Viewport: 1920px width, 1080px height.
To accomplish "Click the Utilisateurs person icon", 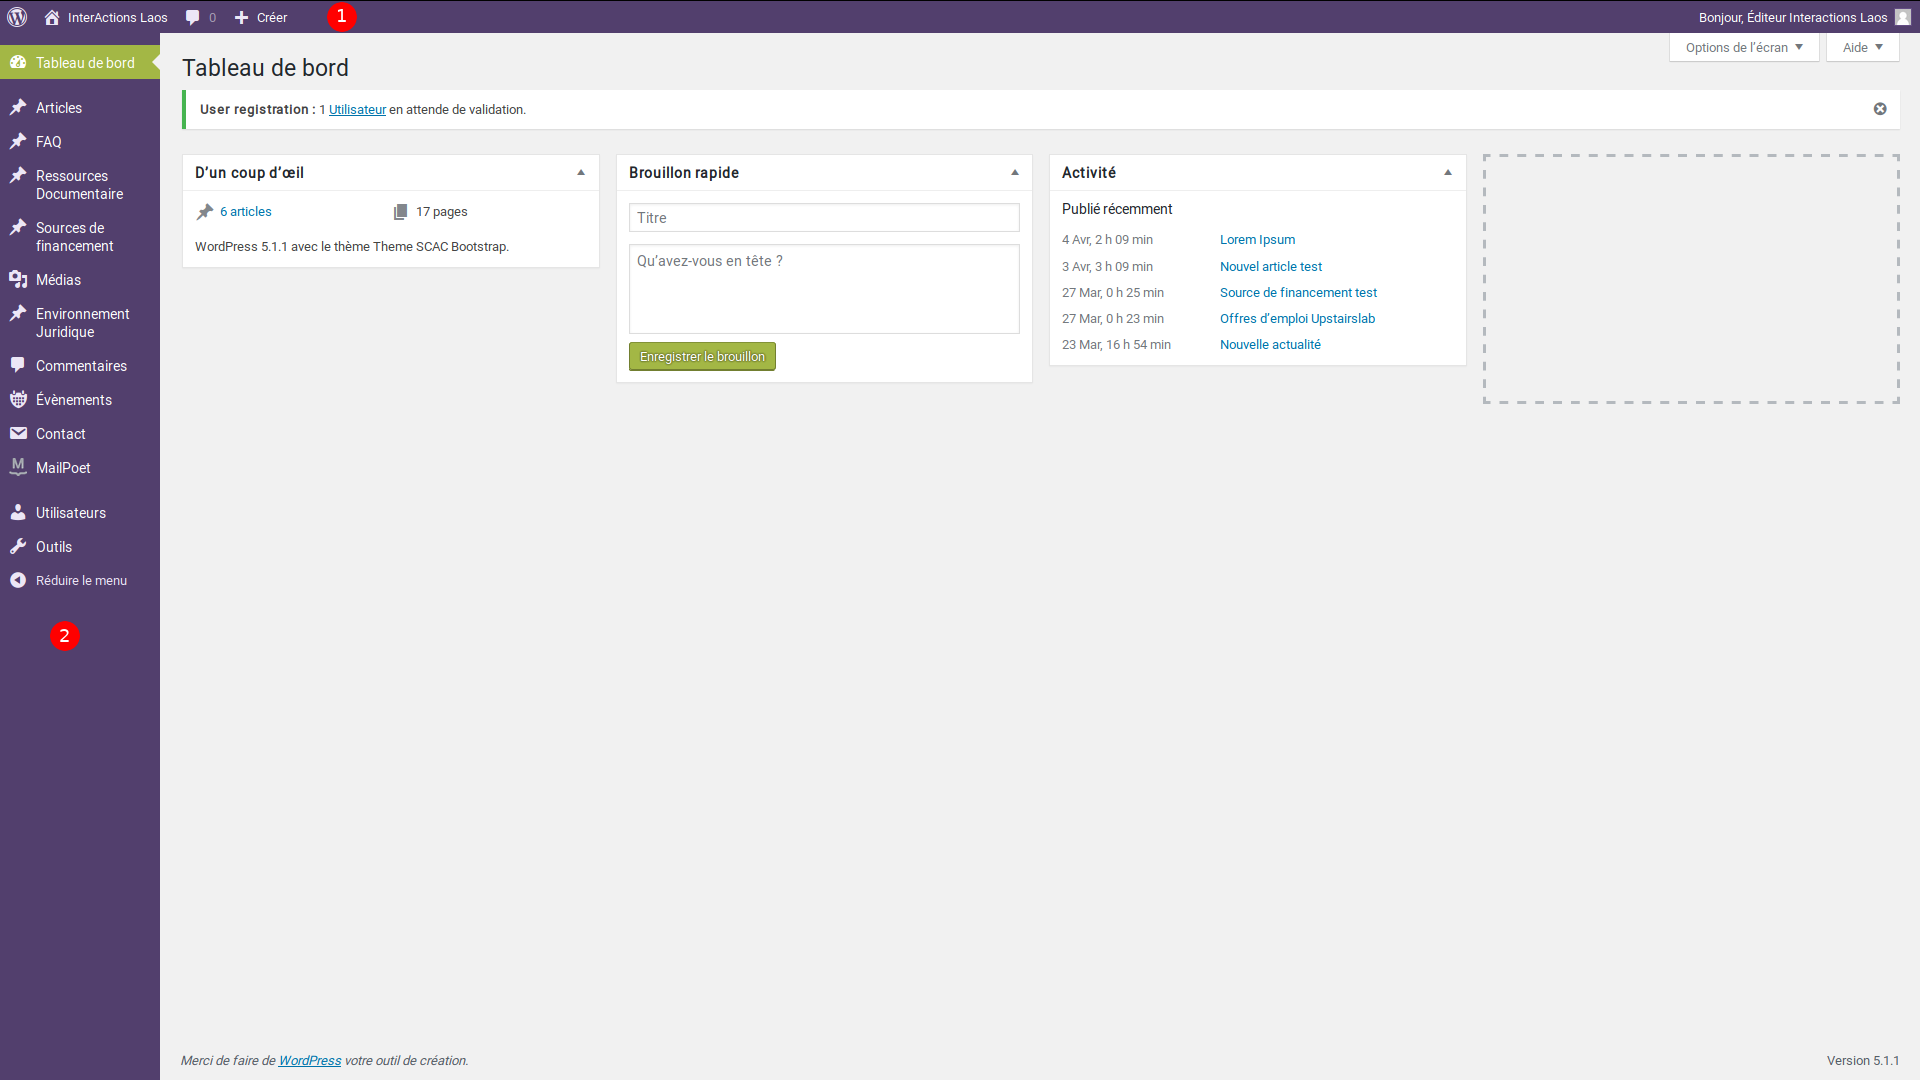I will coord(18,513).
